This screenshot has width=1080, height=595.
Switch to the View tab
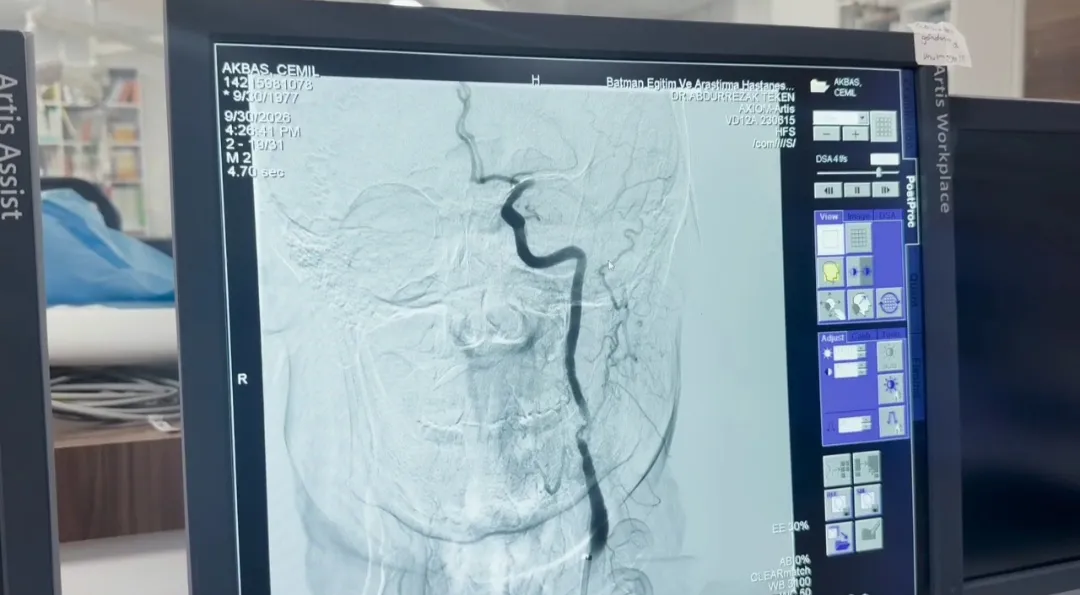(x=829, y=217)
